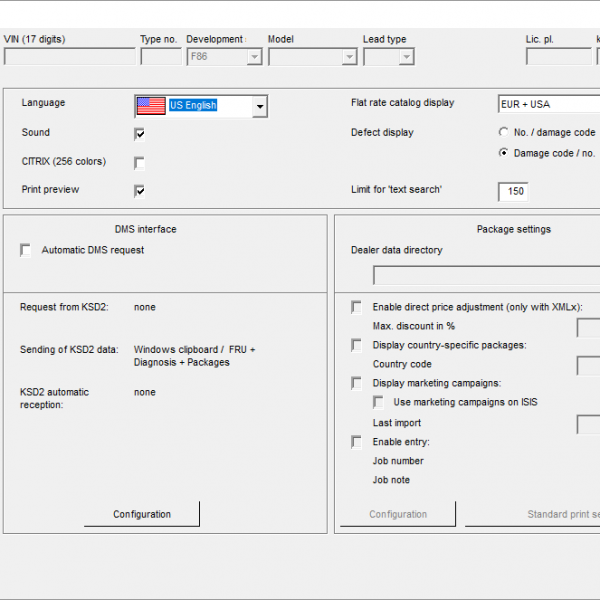Screen dimensions: 600x600
Task: Check Display country-specific packages
Action: tap(357, 345)
